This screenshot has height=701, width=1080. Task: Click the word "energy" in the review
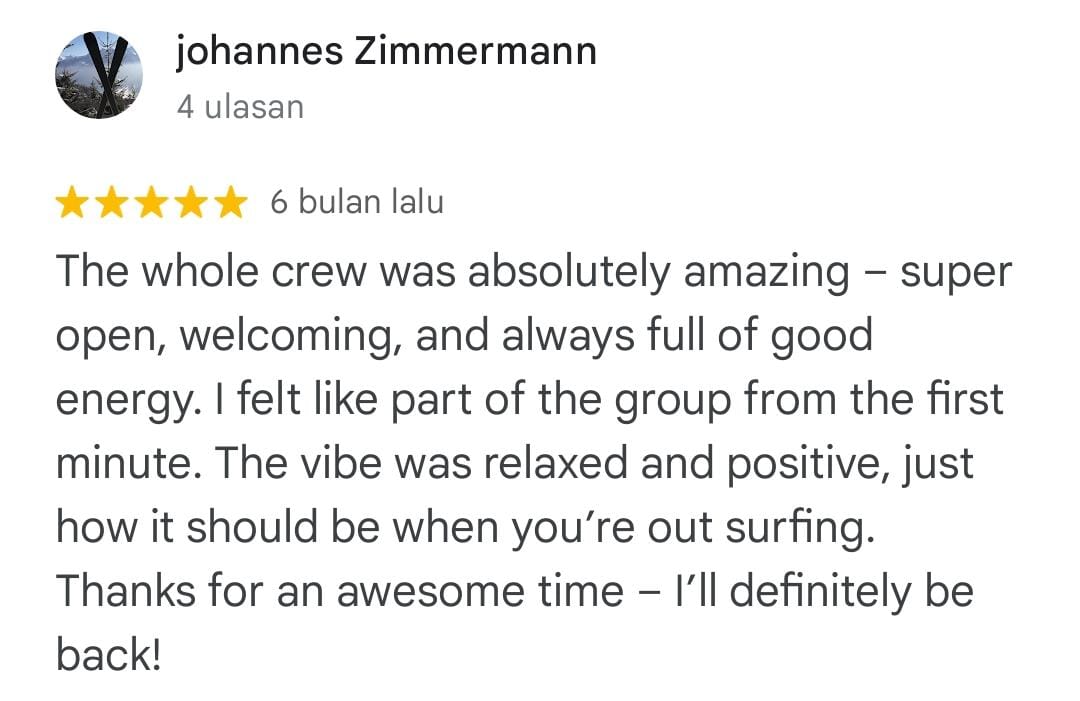point(115,400)
